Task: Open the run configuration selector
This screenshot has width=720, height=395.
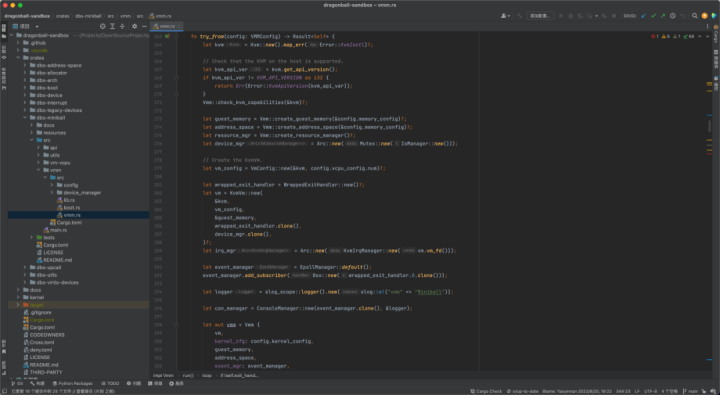Action: click(540, 16)
